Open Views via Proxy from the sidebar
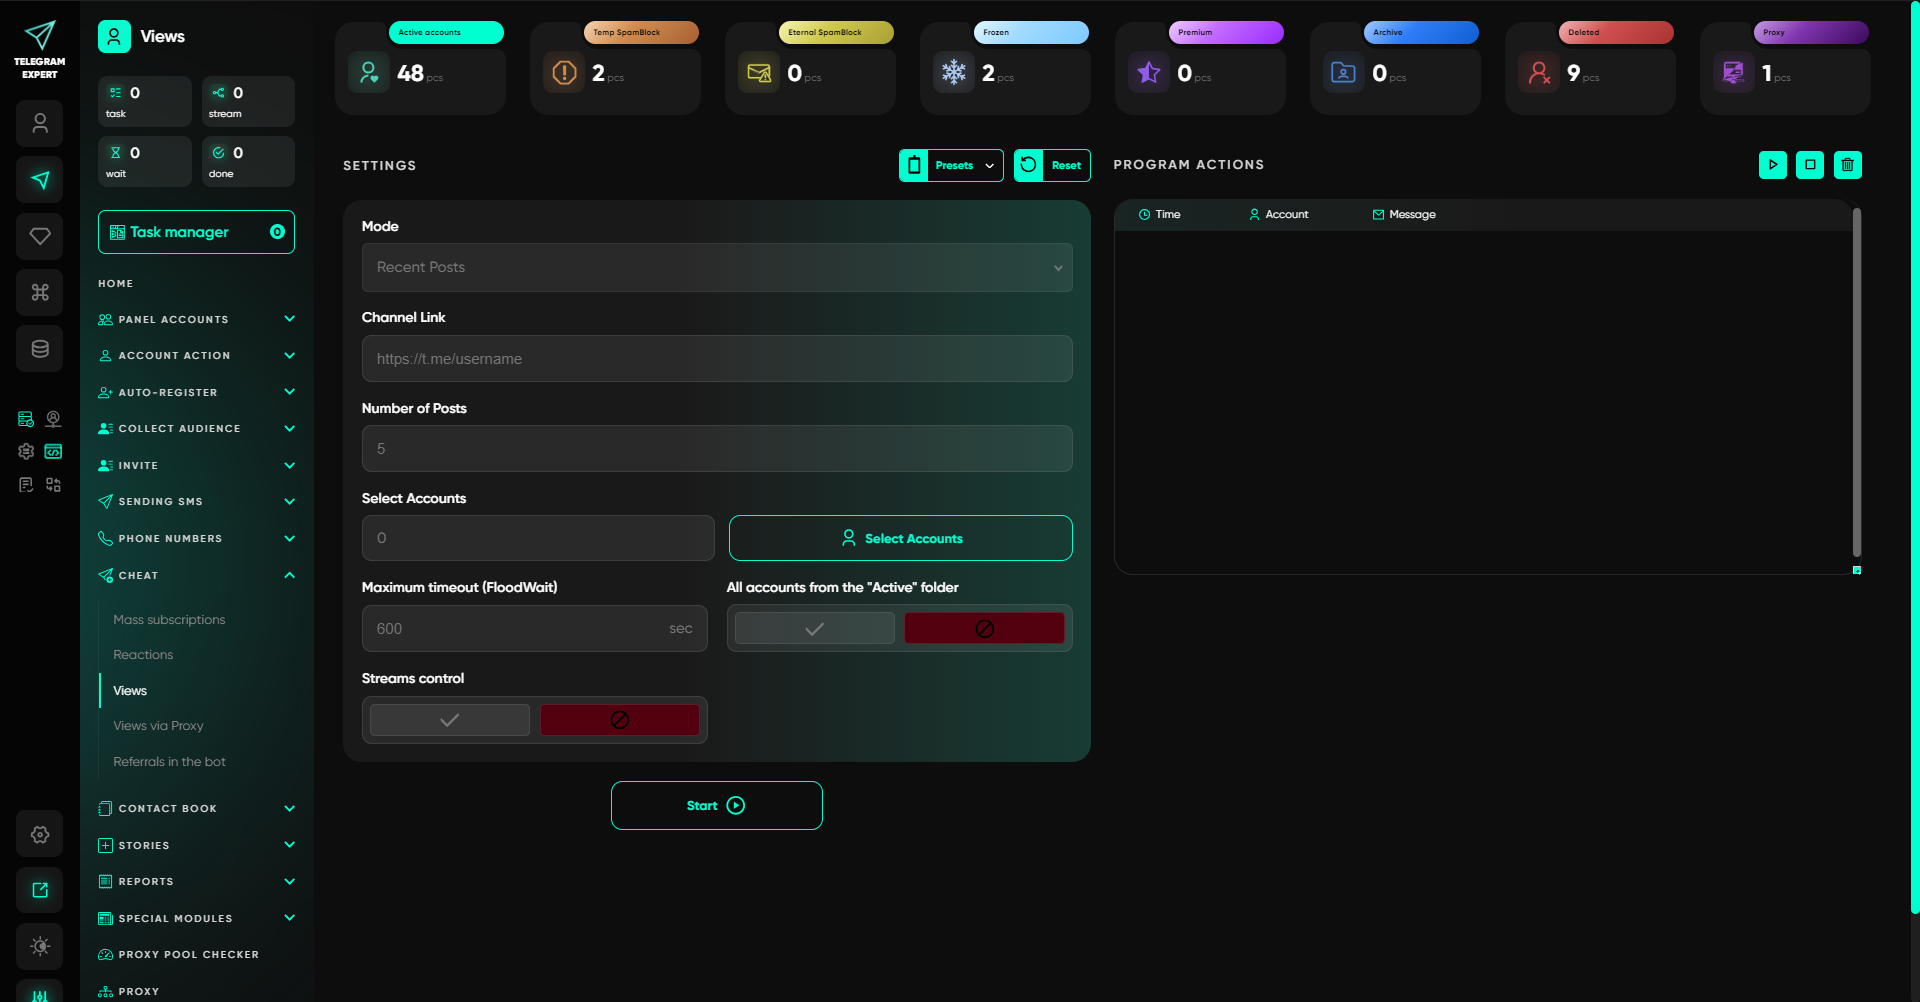The width and height of the screenshot is (1920, 1002). point(158,725)
